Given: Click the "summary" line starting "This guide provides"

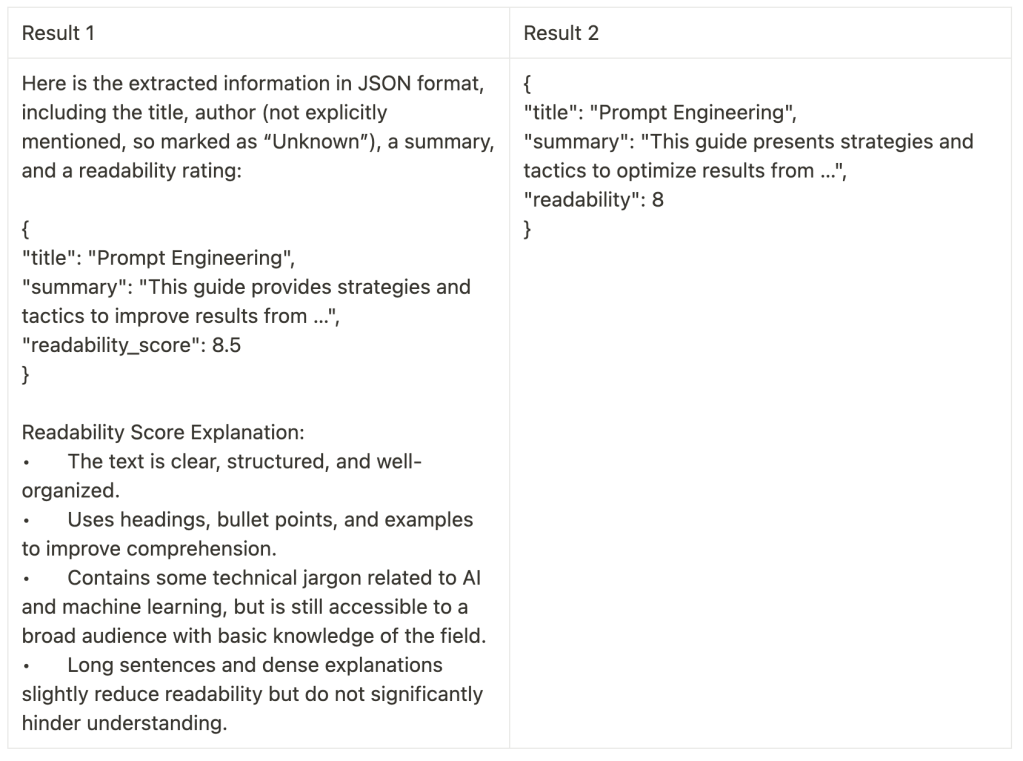Looking at the screenshot, I should coord(245,287).
